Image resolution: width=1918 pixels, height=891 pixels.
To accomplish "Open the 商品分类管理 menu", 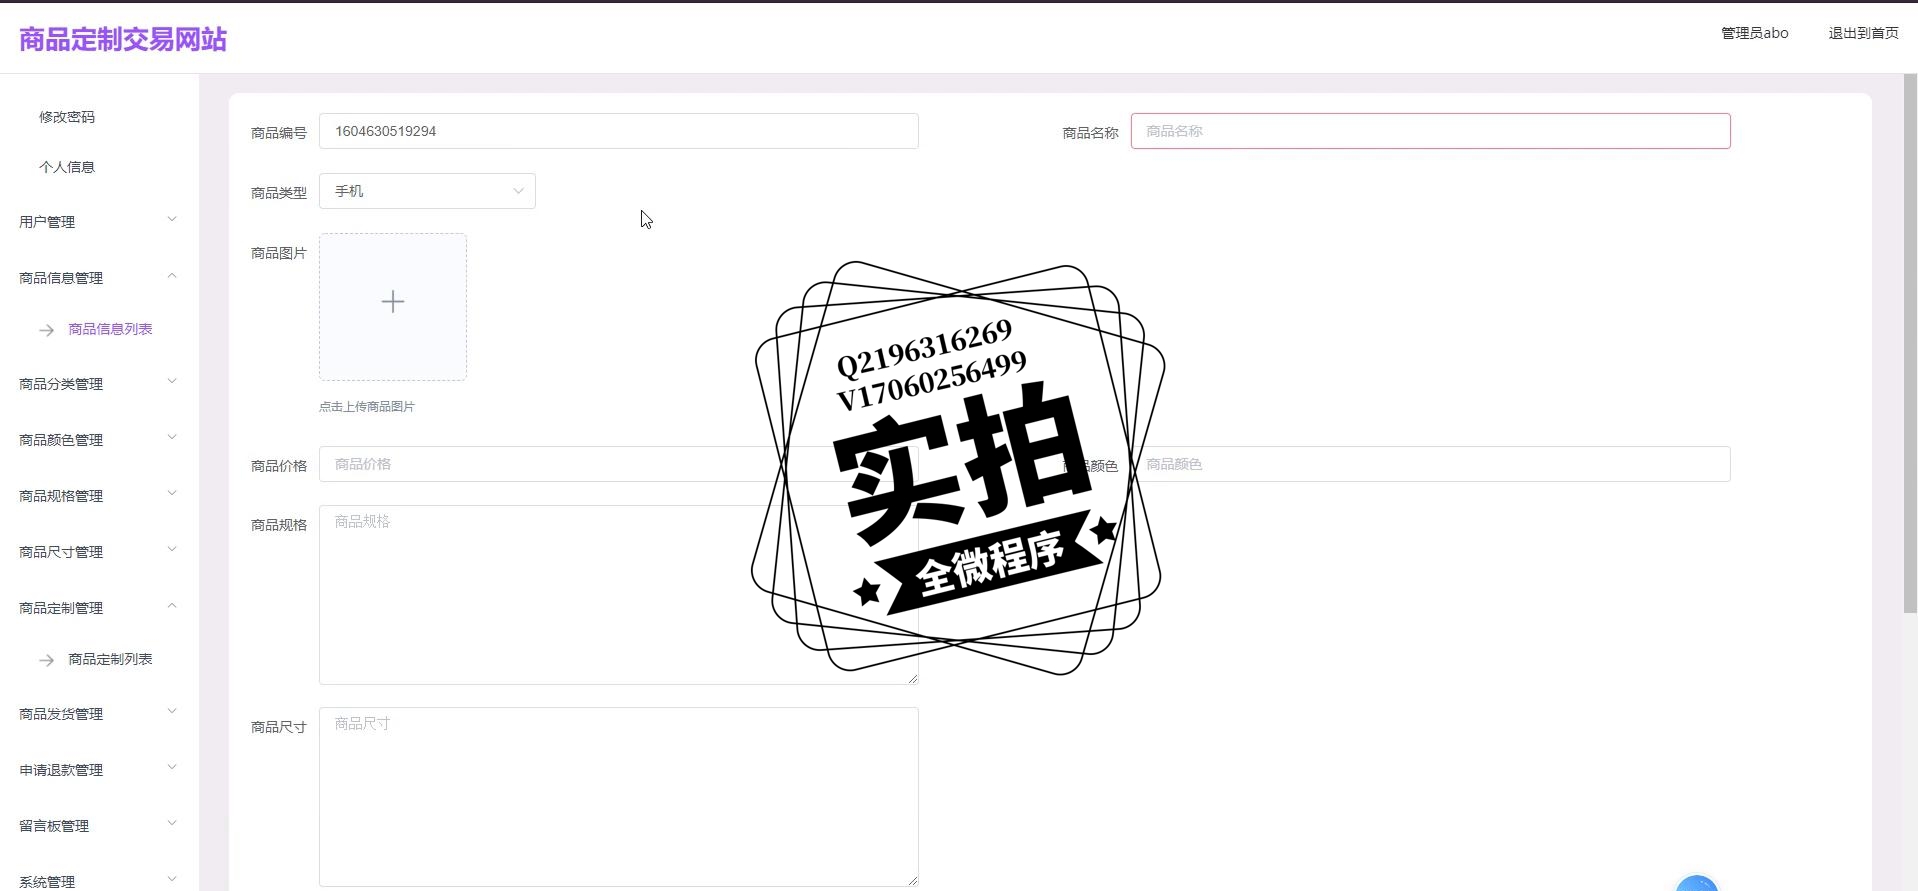I will pos(61,384).
